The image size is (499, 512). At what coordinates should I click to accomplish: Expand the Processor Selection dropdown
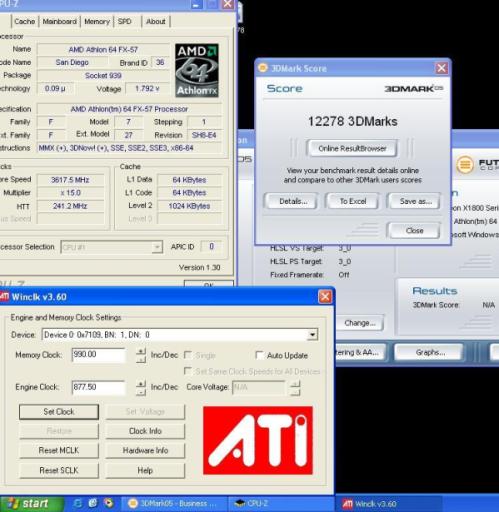(157, 247)
